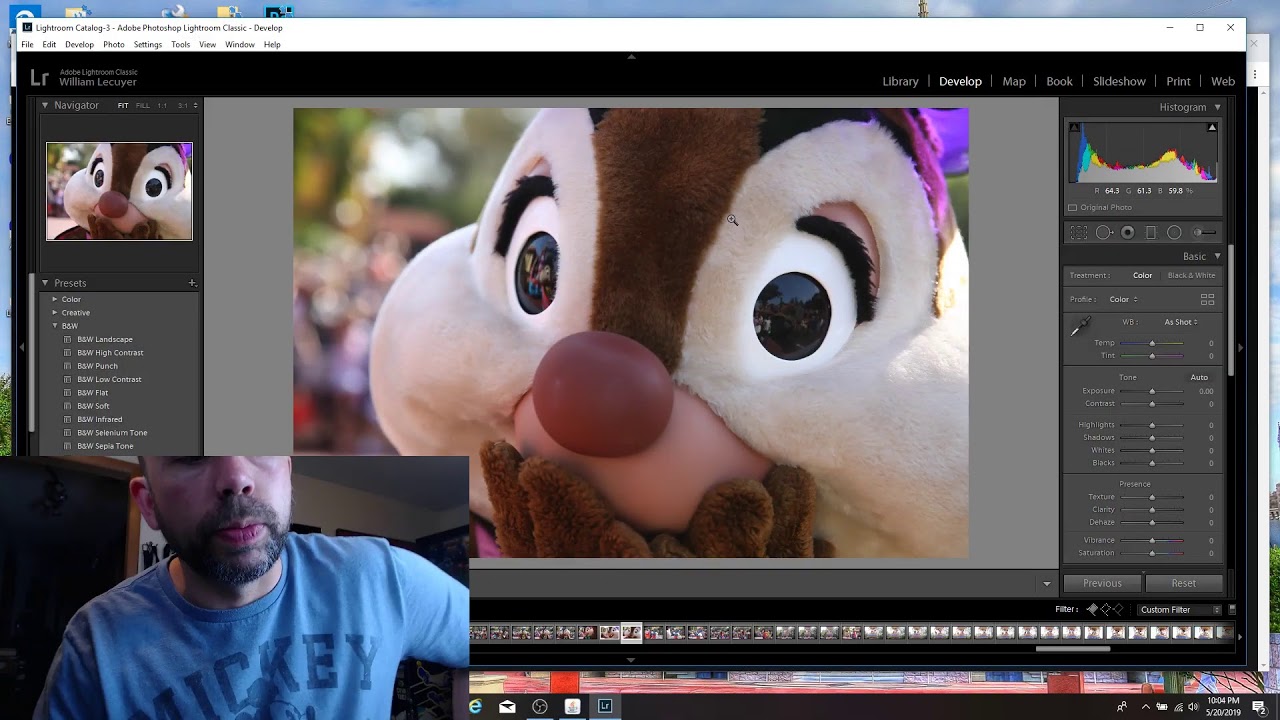Open the Develop menu

tap(79, 44)
